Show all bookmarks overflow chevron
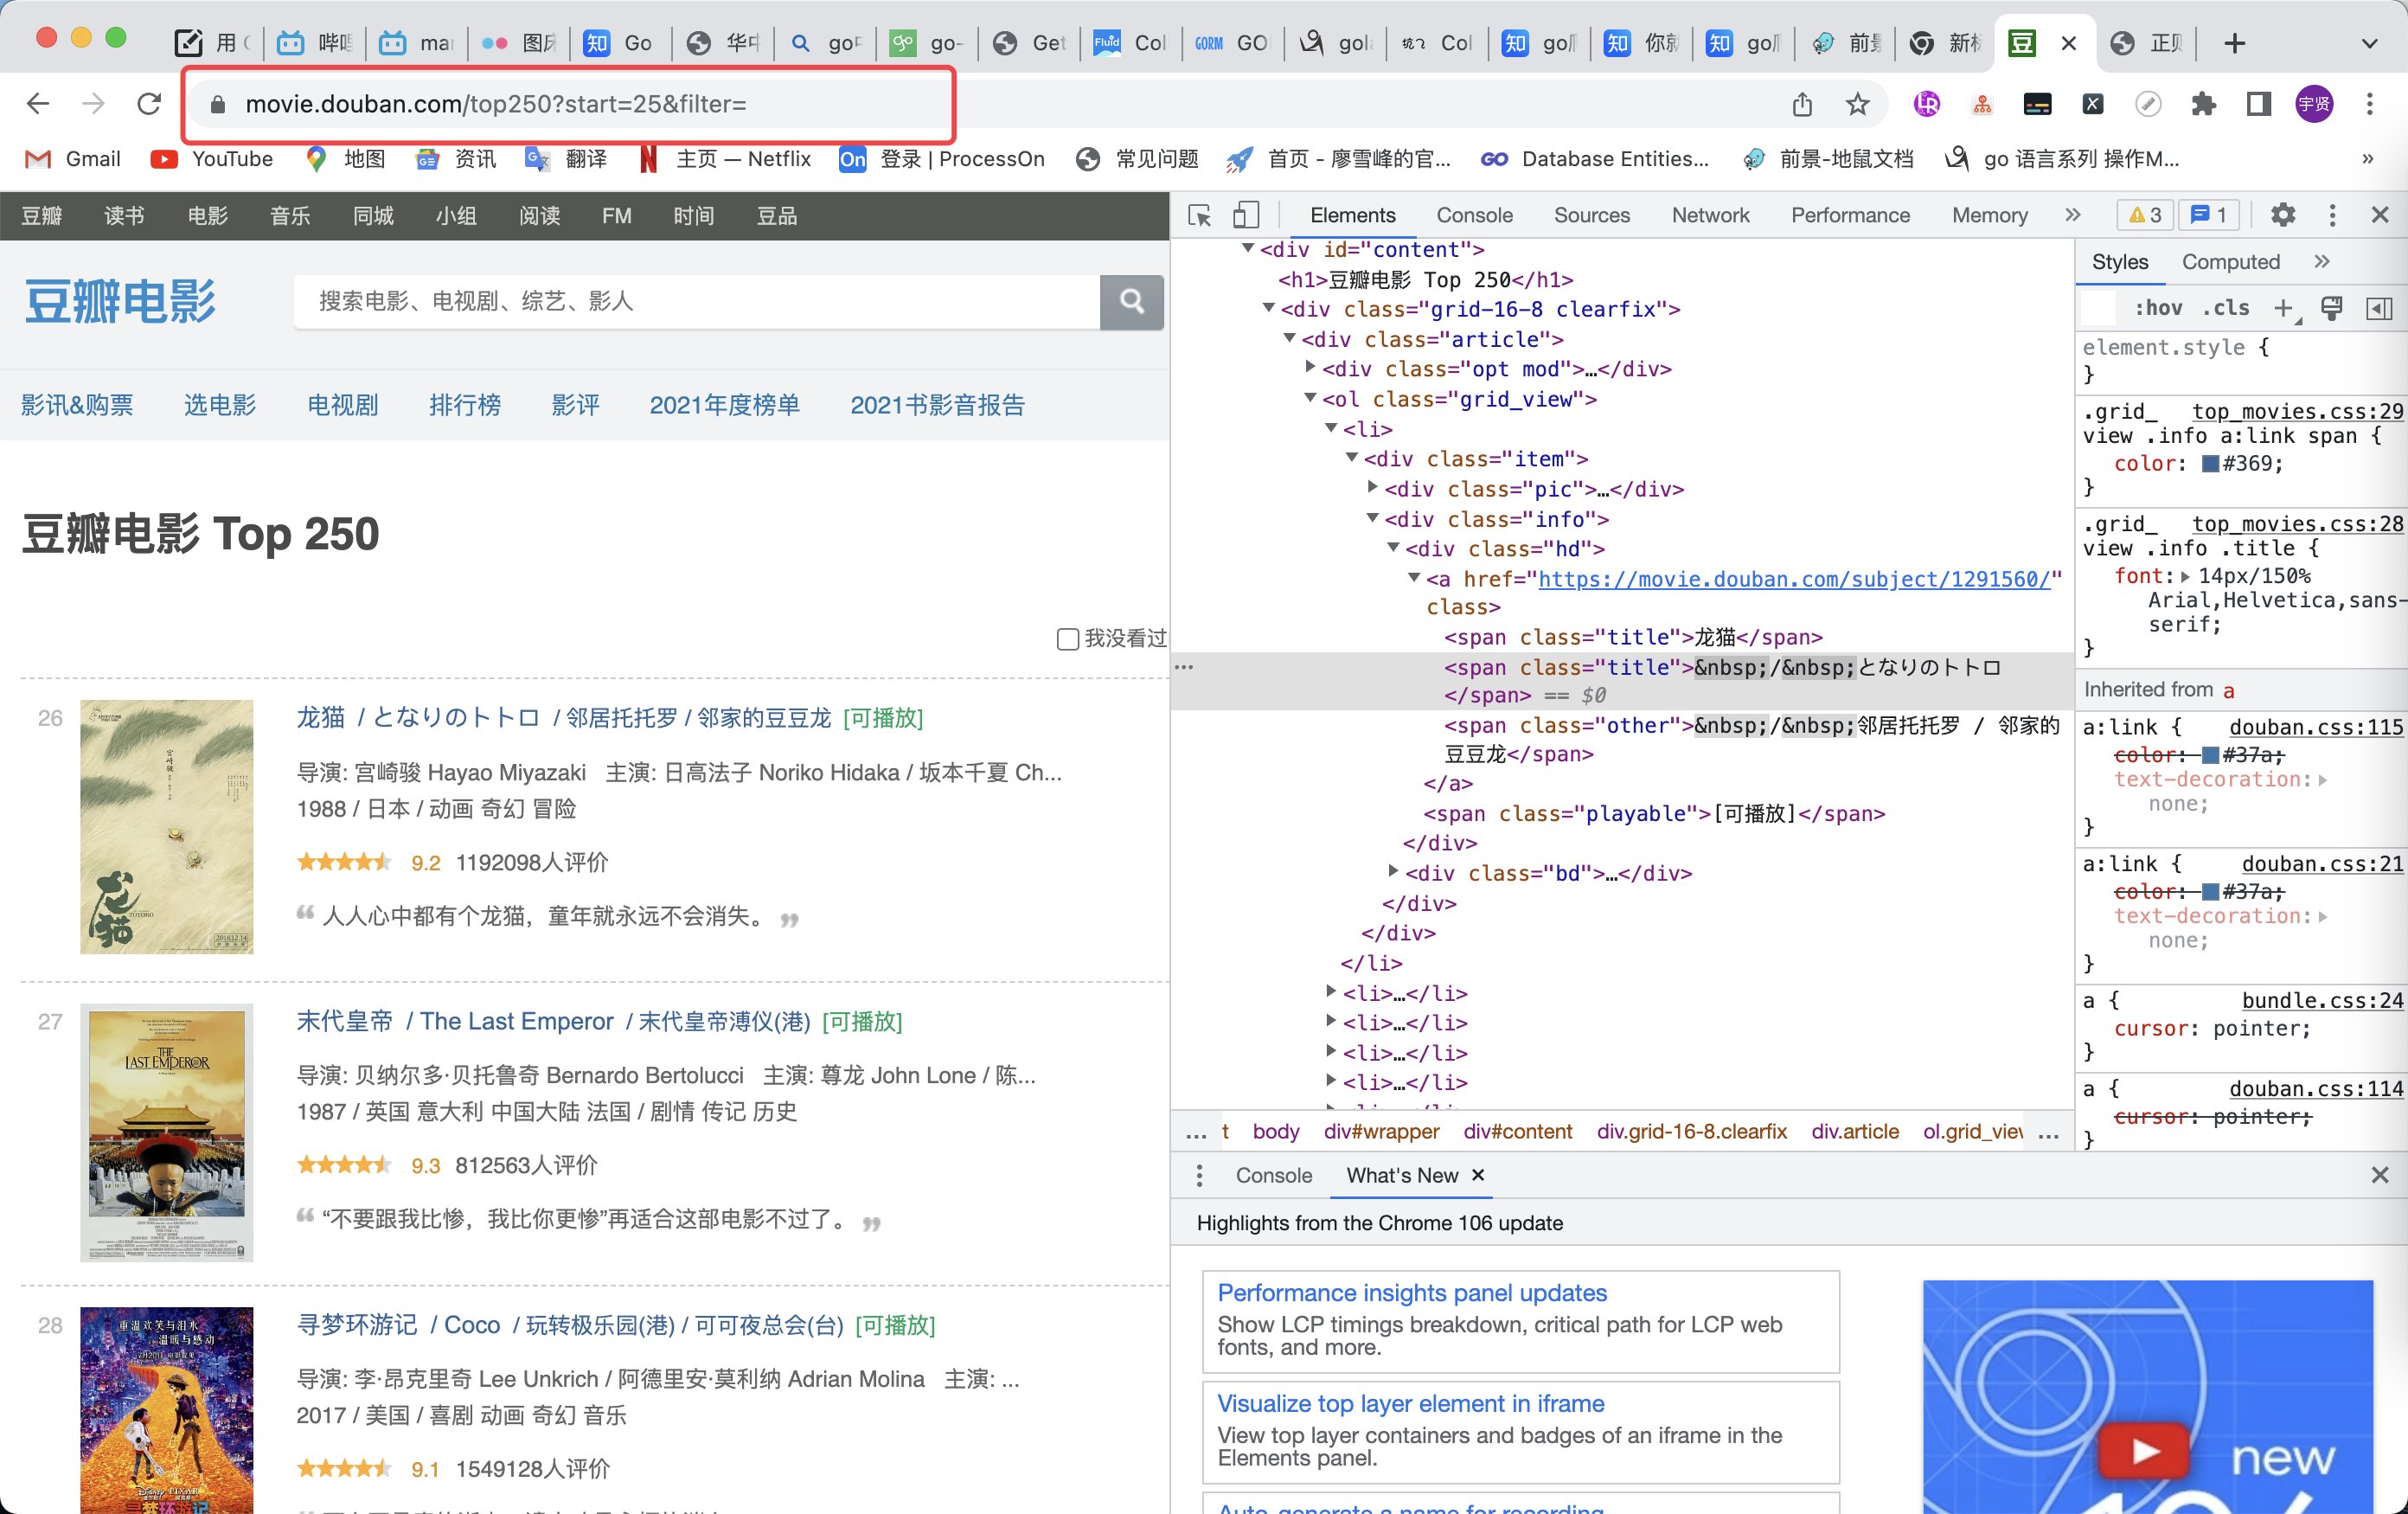 [x=2367, y=159]
